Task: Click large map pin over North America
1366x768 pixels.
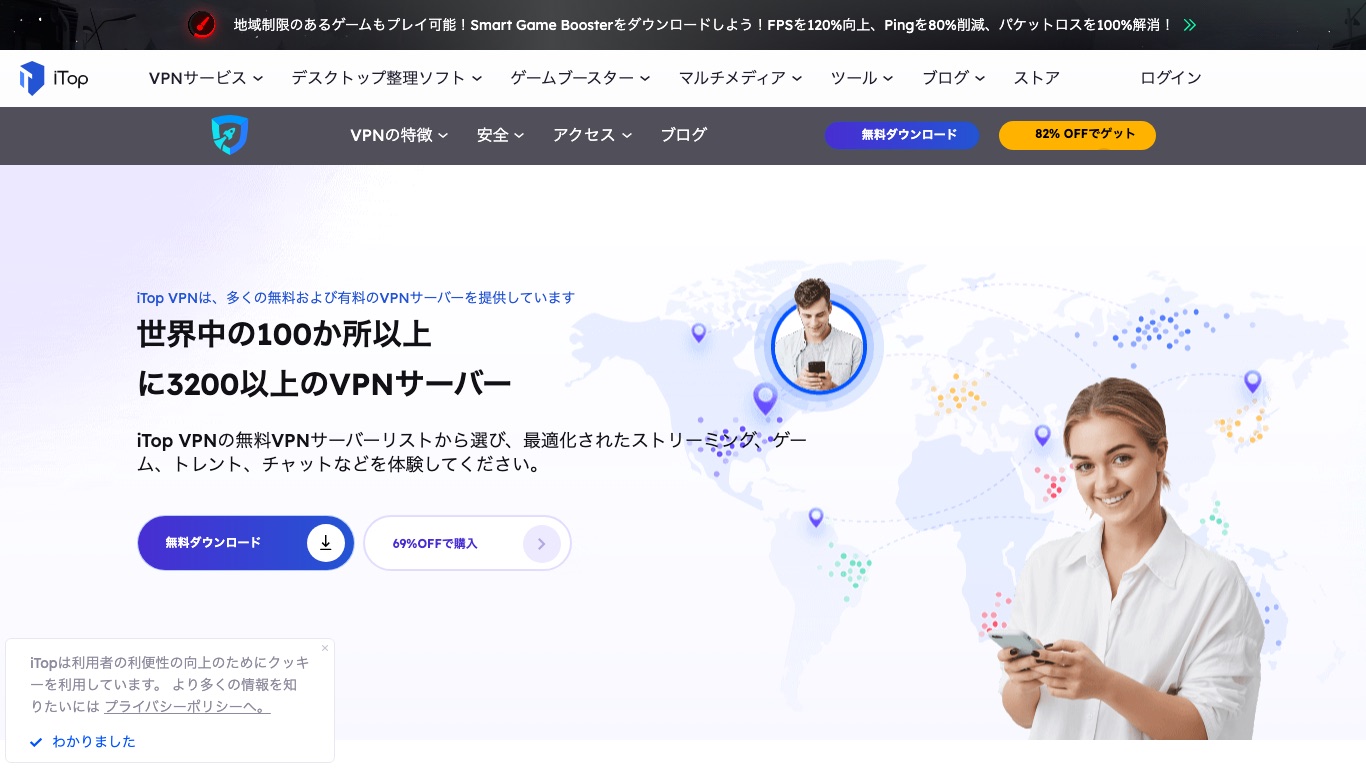Action: pyautogui.click(x=765, y=399)
